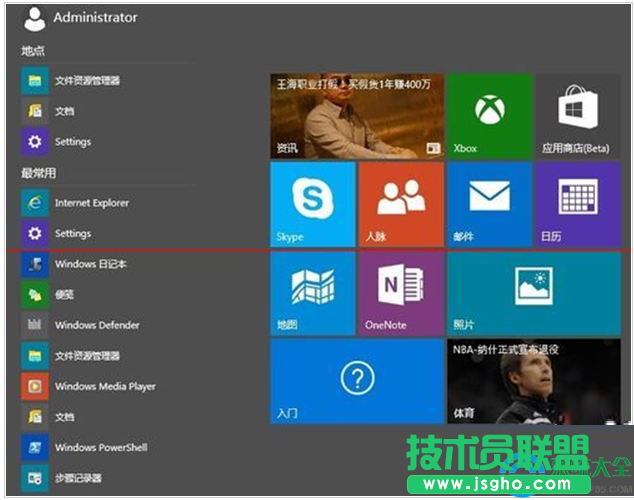Open 文档 below Windows Media Player
This screenshot has width=634, height=500.
click(x=48, y=417)
